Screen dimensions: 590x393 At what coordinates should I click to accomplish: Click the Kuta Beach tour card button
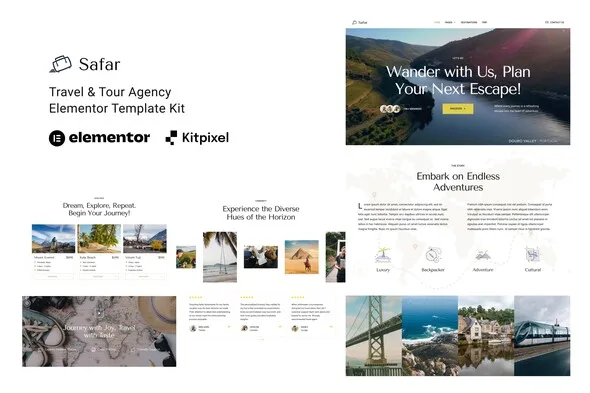click(x=99, y=277)
